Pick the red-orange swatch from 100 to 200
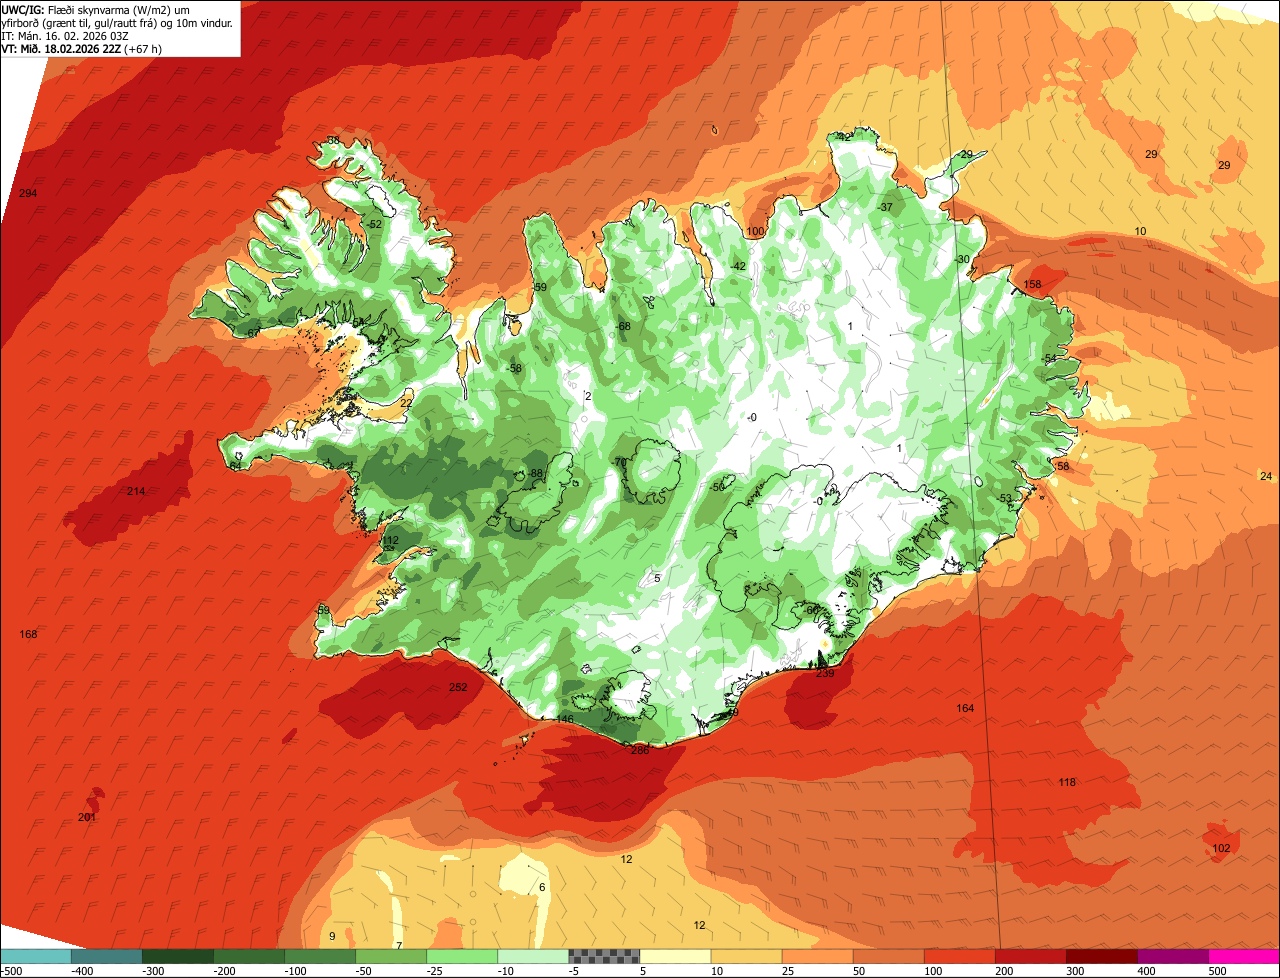Screen dimensions: 1280x978 pyautogui.click(x=960, y=956)
